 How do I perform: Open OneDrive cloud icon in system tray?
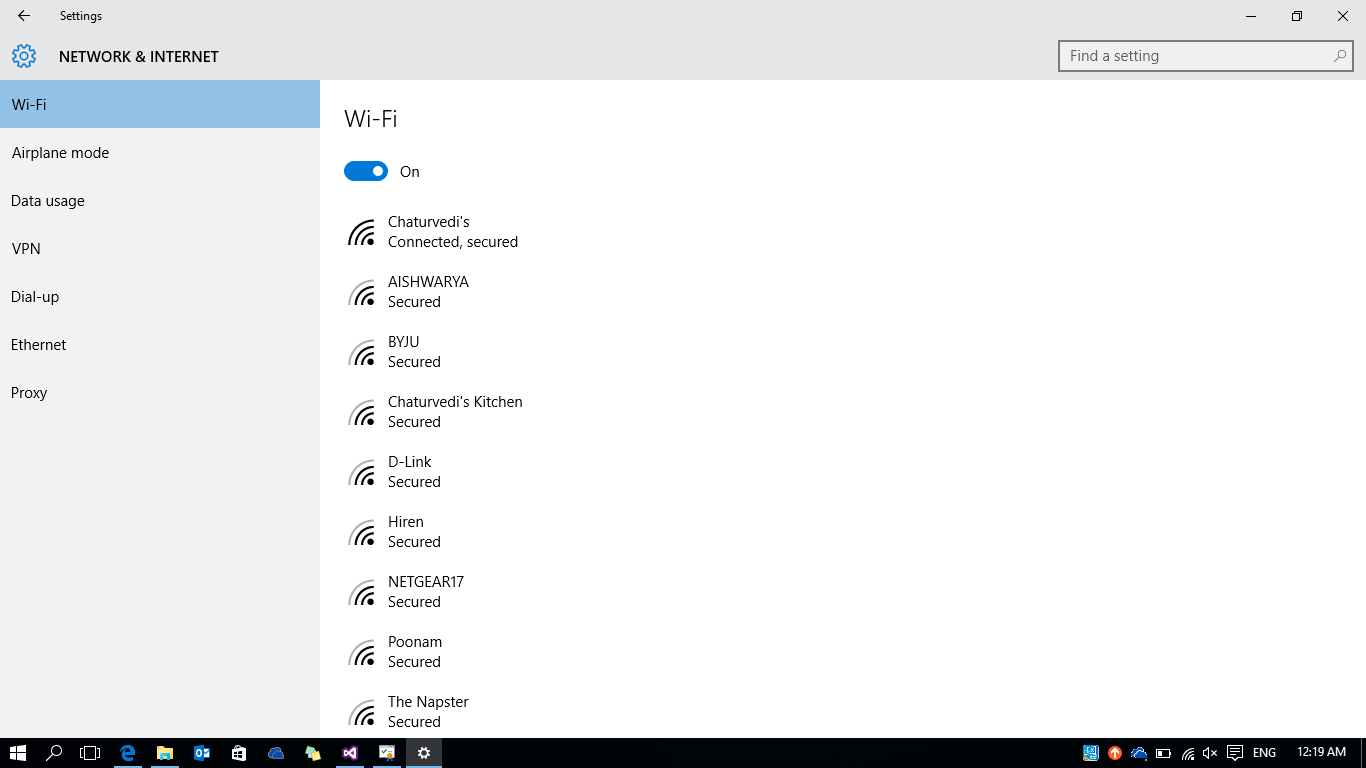1139,753
